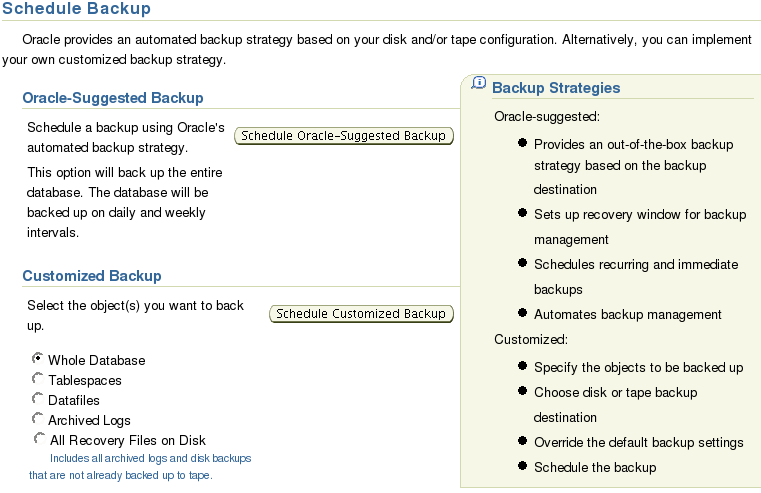Click the blue archived logs hint text
The image size is (761, 493).
coord(140,467)
